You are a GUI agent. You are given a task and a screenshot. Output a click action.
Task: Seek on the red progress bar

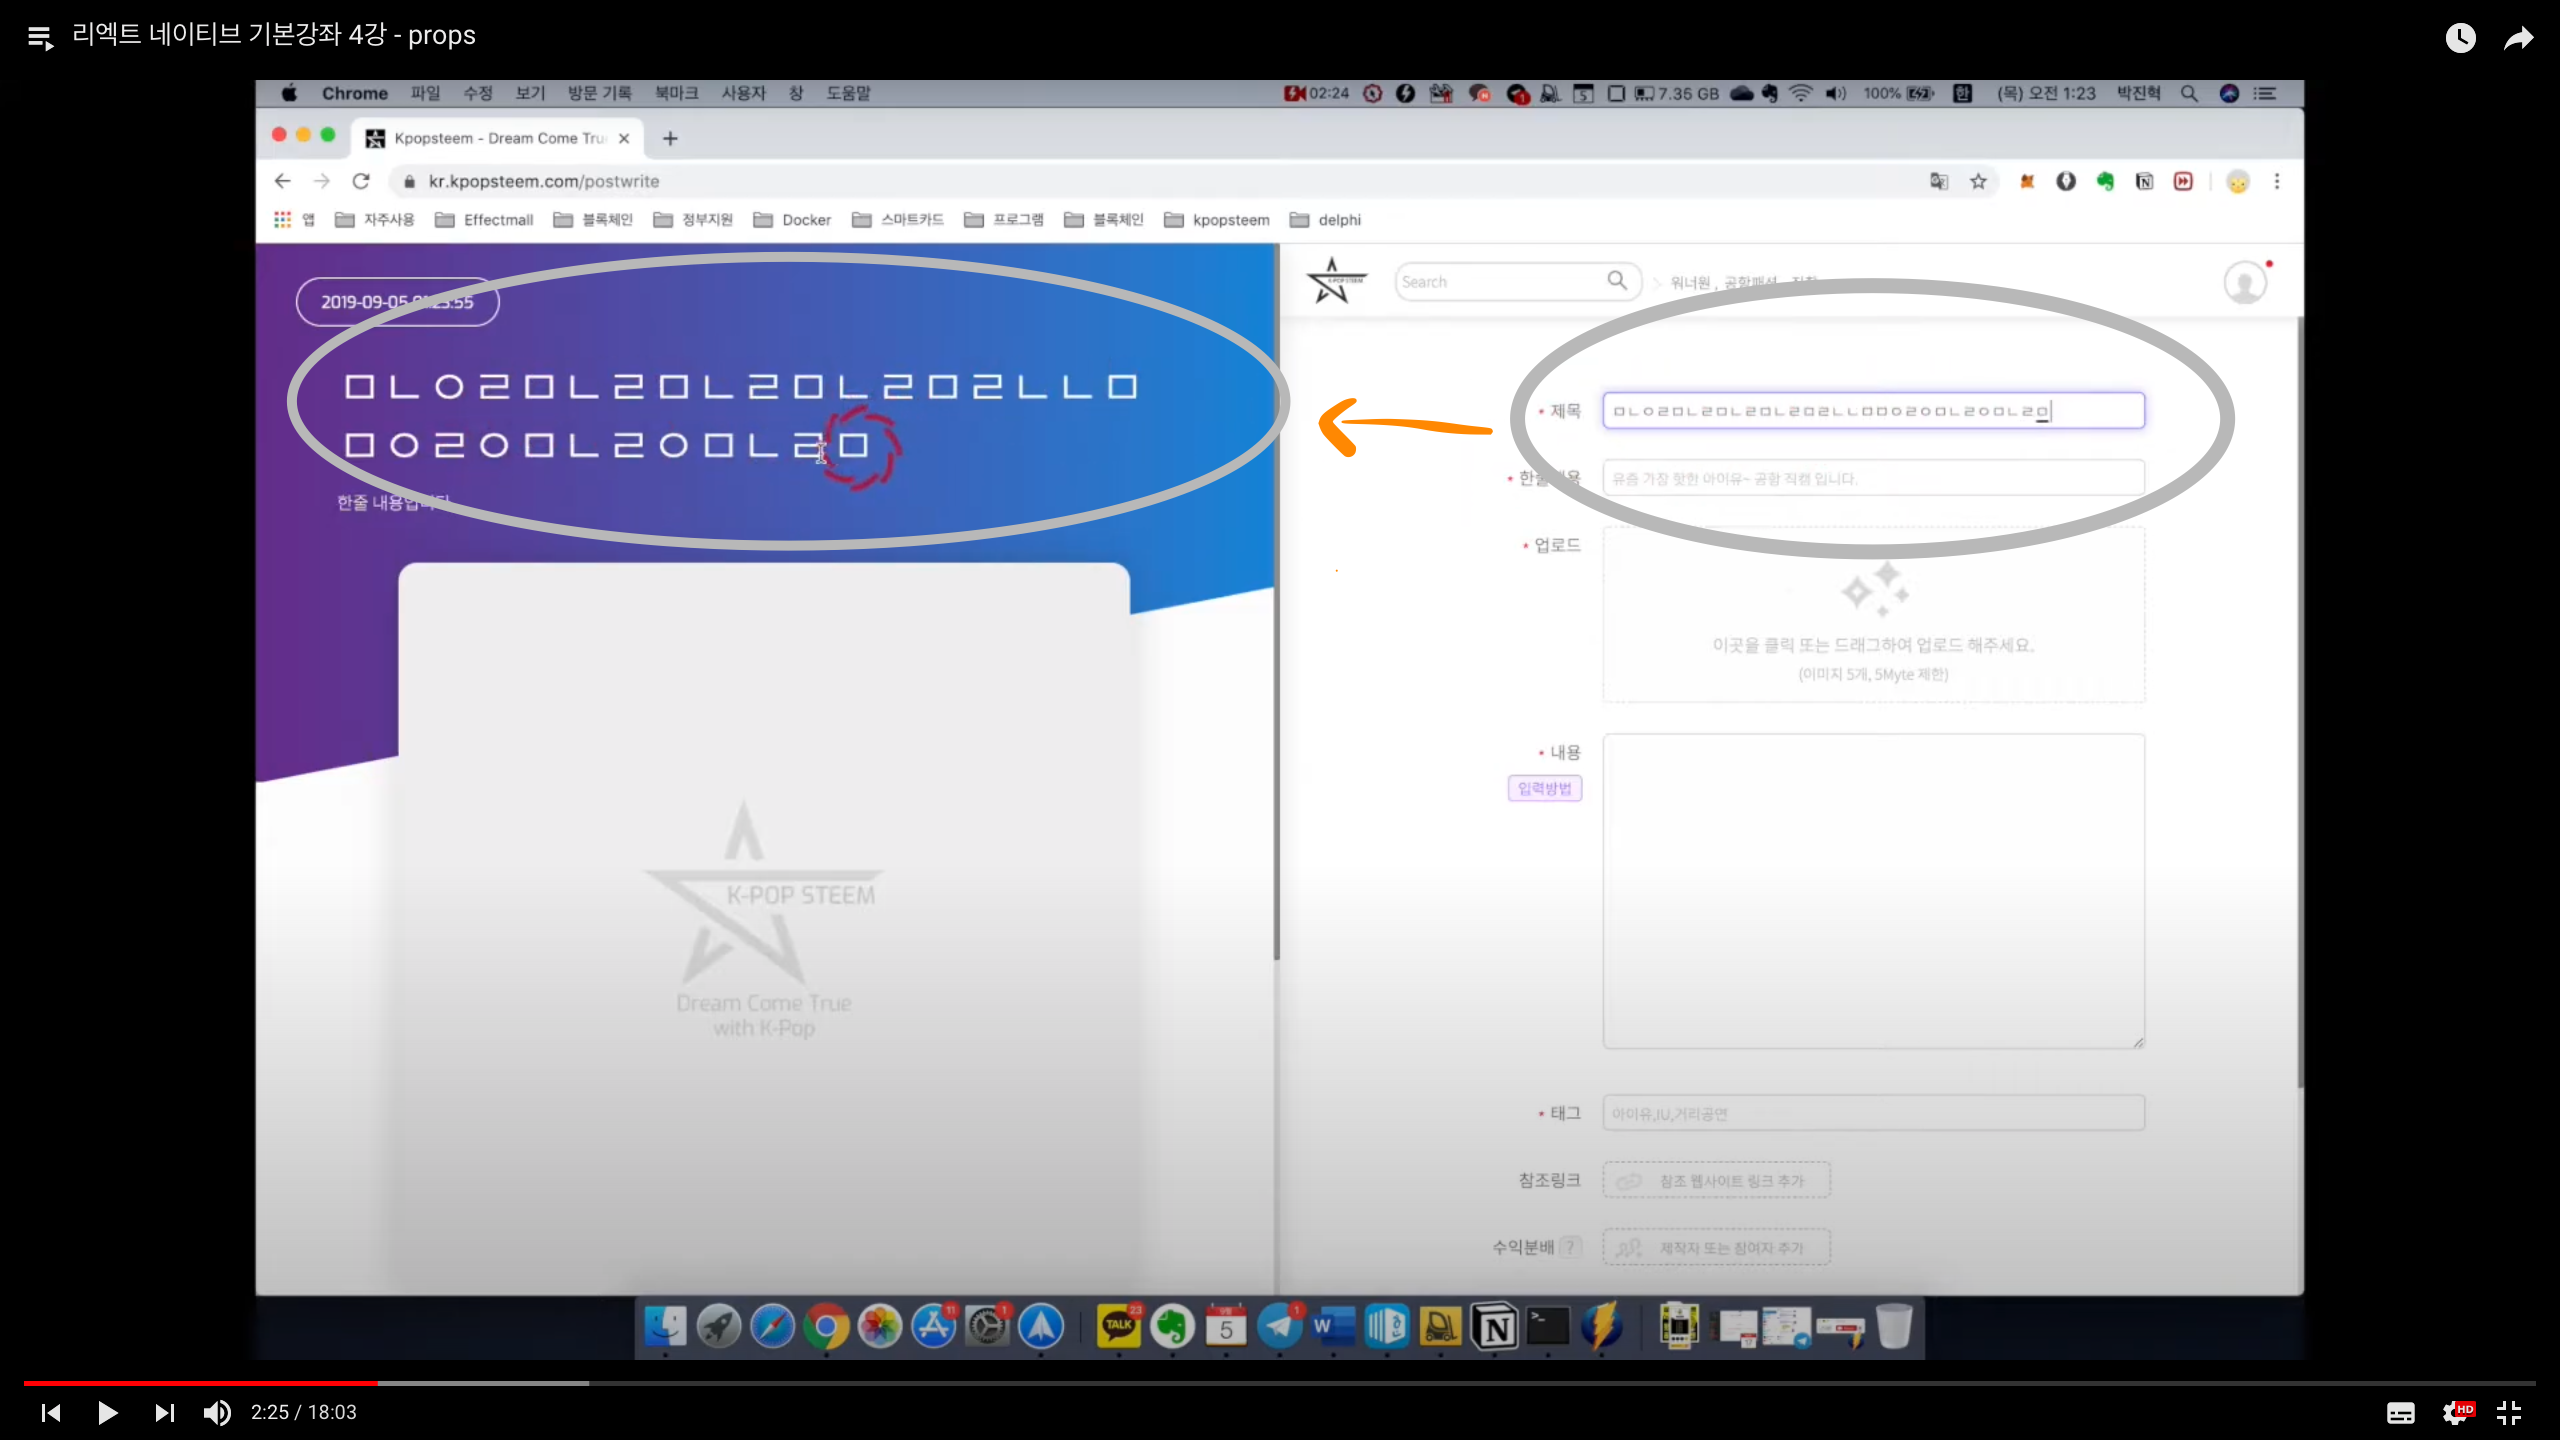point(200,1383)
